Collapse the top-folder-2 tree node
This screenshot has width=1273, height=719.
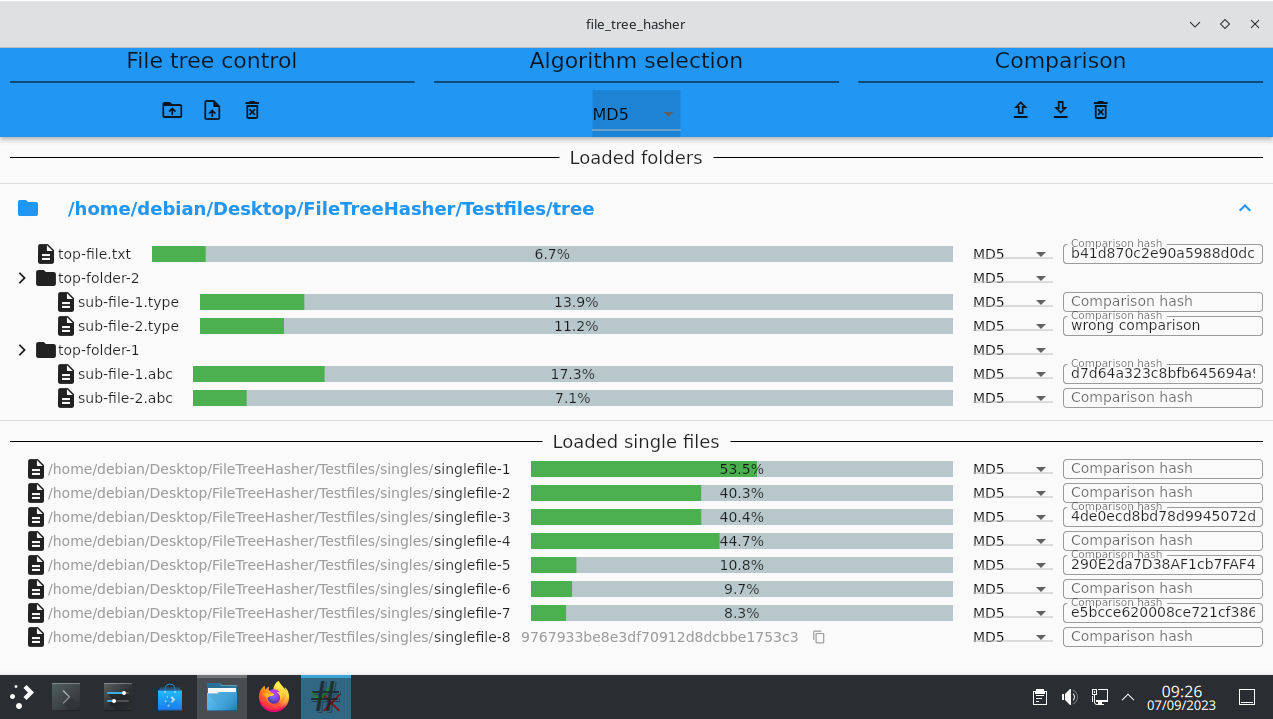(x=22, y=278)
